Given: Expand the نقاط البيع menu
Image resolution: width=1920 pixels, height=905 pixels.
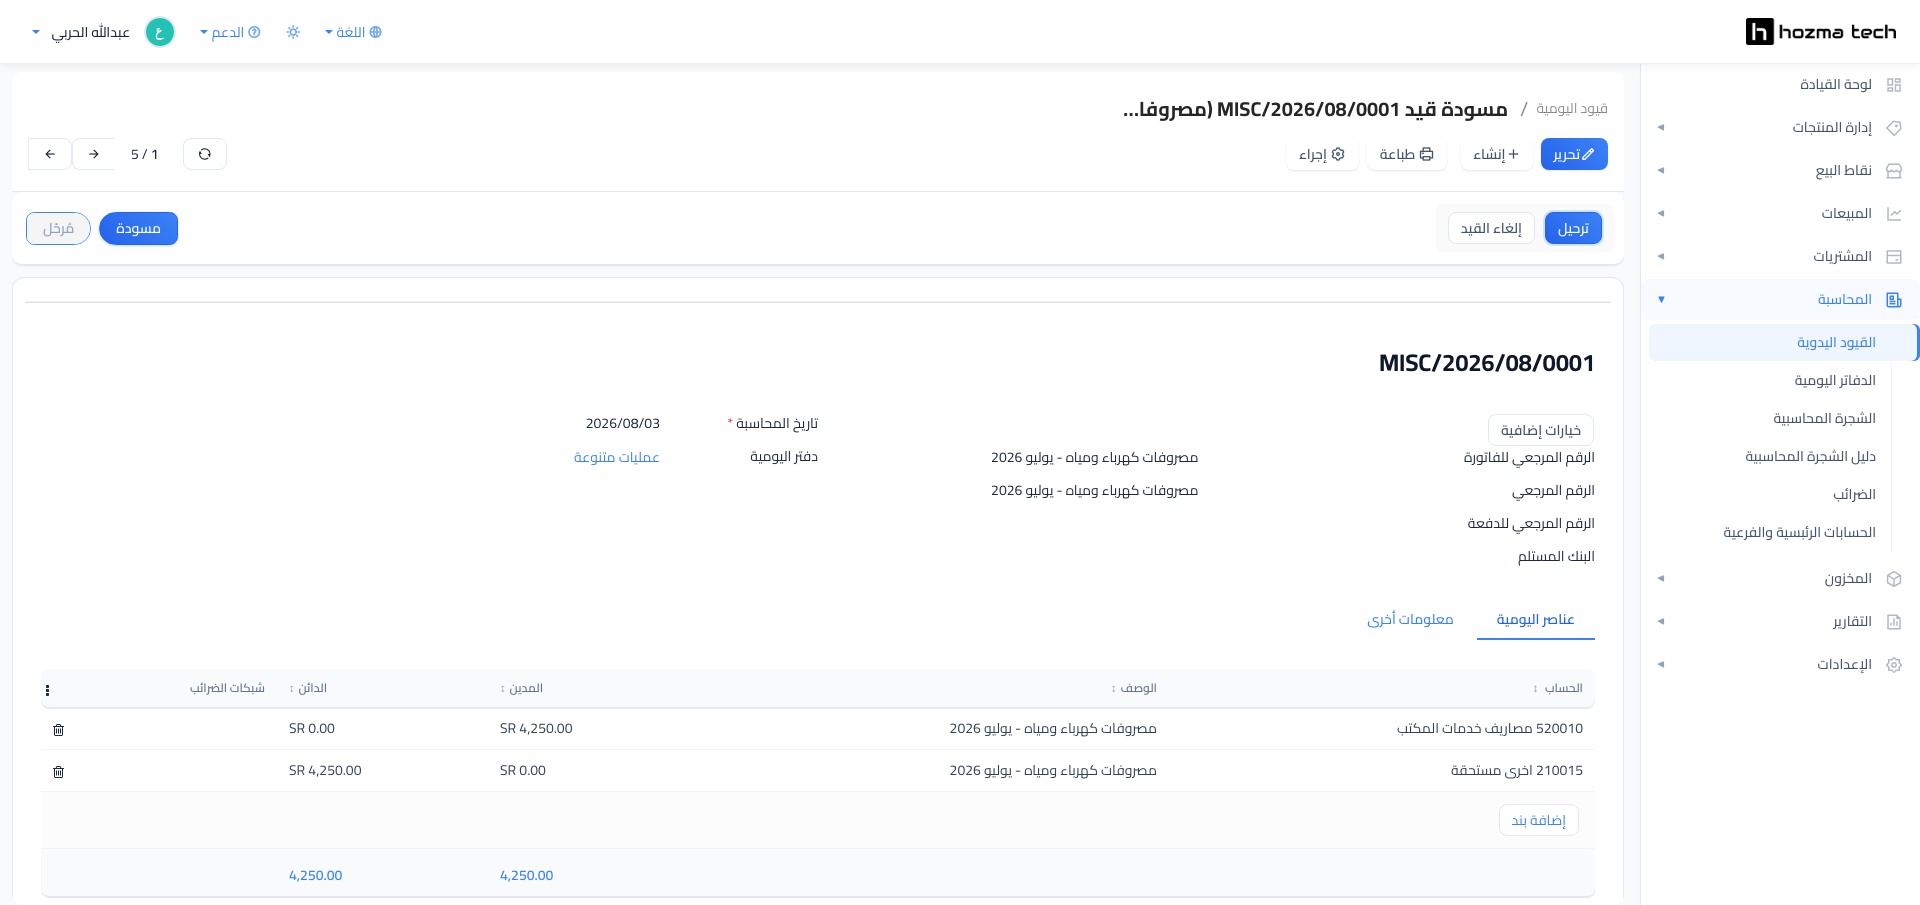Looking at the screenshot, I should [1780, 171].
